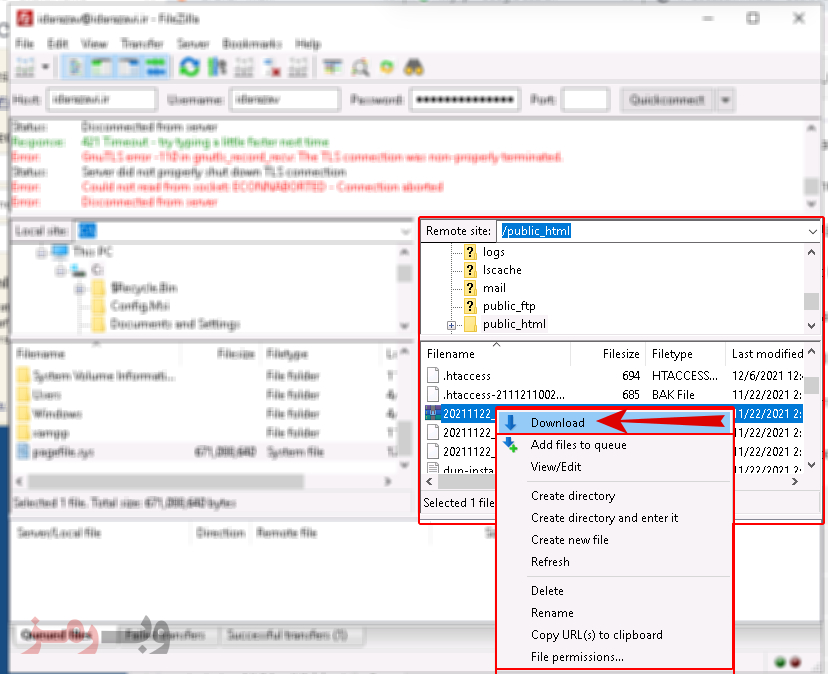The width and height of the screenshot is (828, 674).
Task: Collapse the This PC local tree node
Action: pos(41,252)
